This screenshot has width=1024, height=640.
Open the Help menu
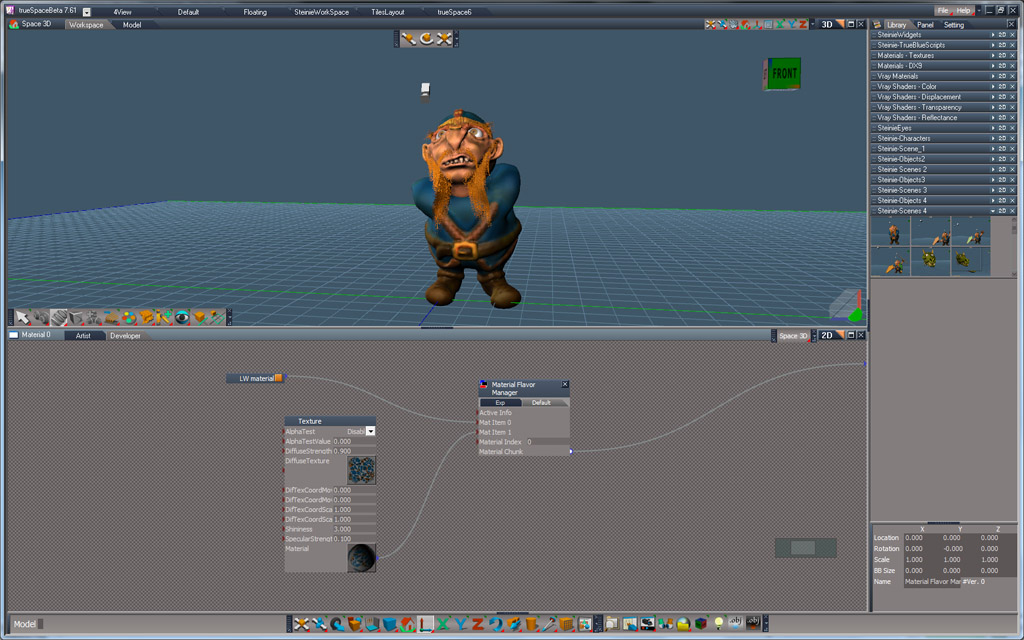(x=963, y=10)
